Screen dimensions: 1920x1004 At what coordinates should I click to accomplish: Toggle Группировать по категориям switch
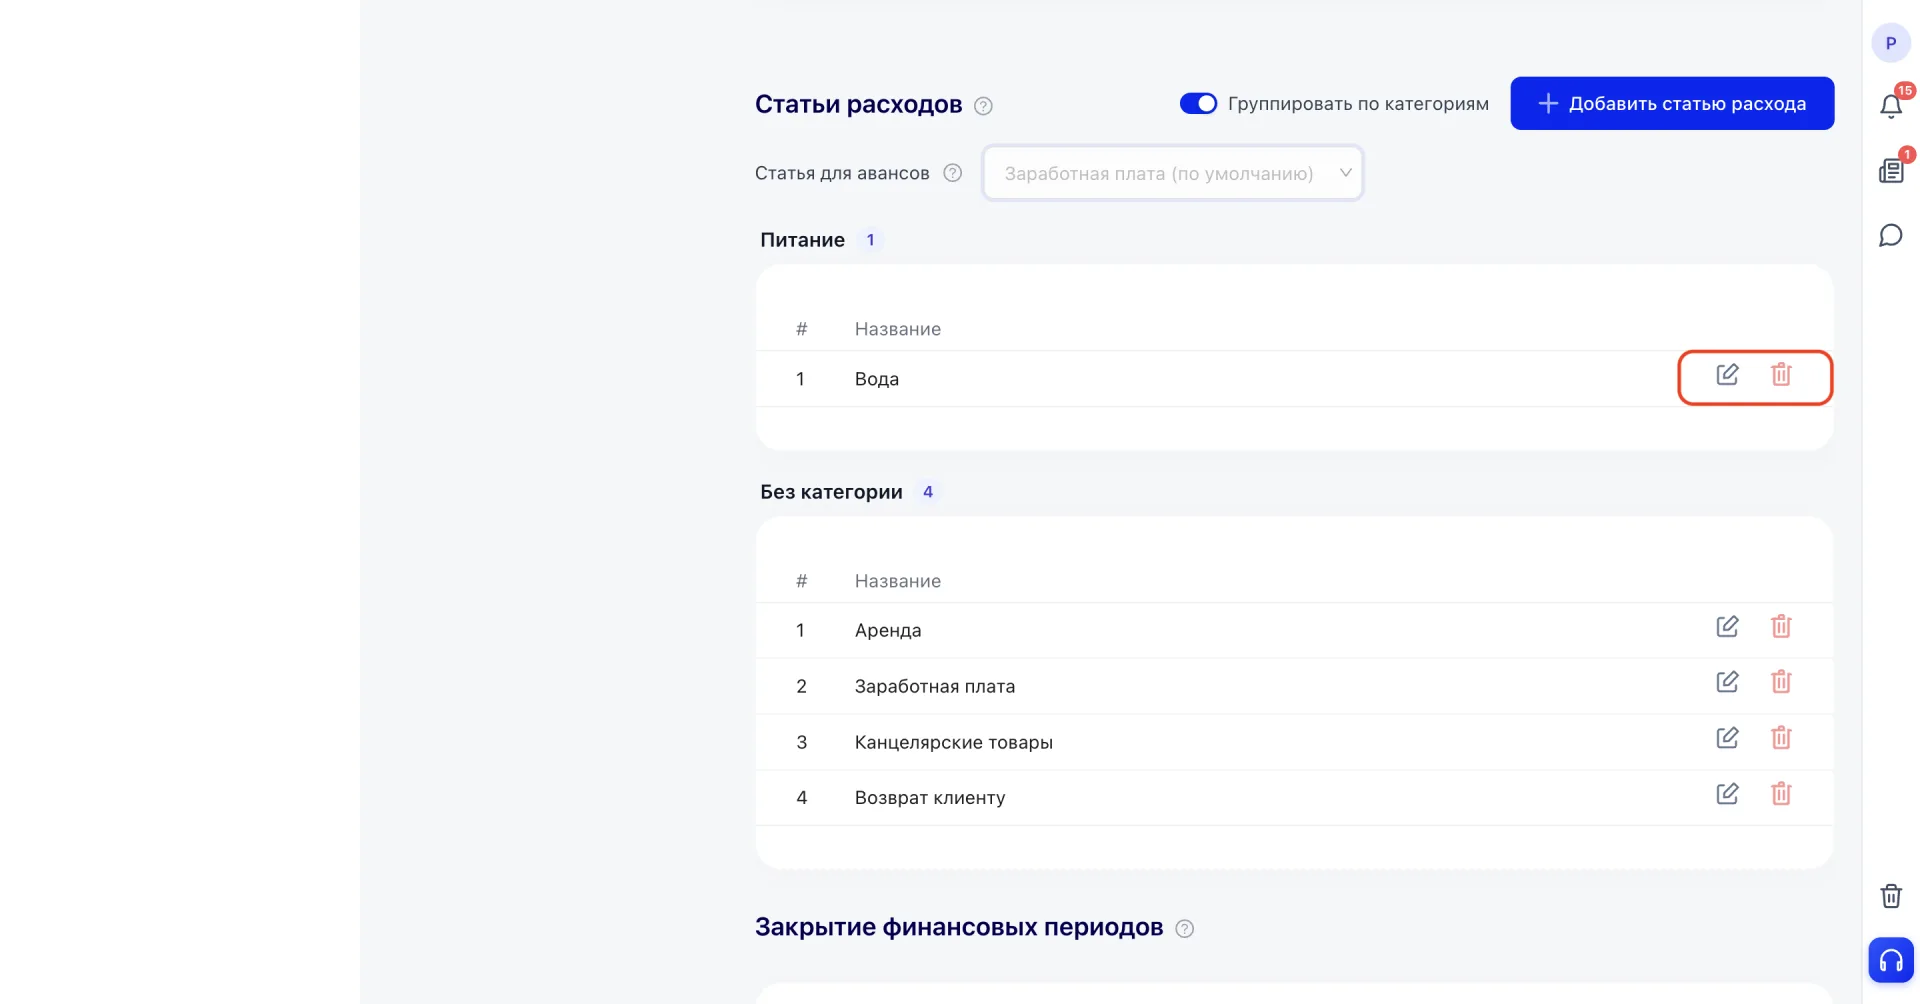point(1198,104)
